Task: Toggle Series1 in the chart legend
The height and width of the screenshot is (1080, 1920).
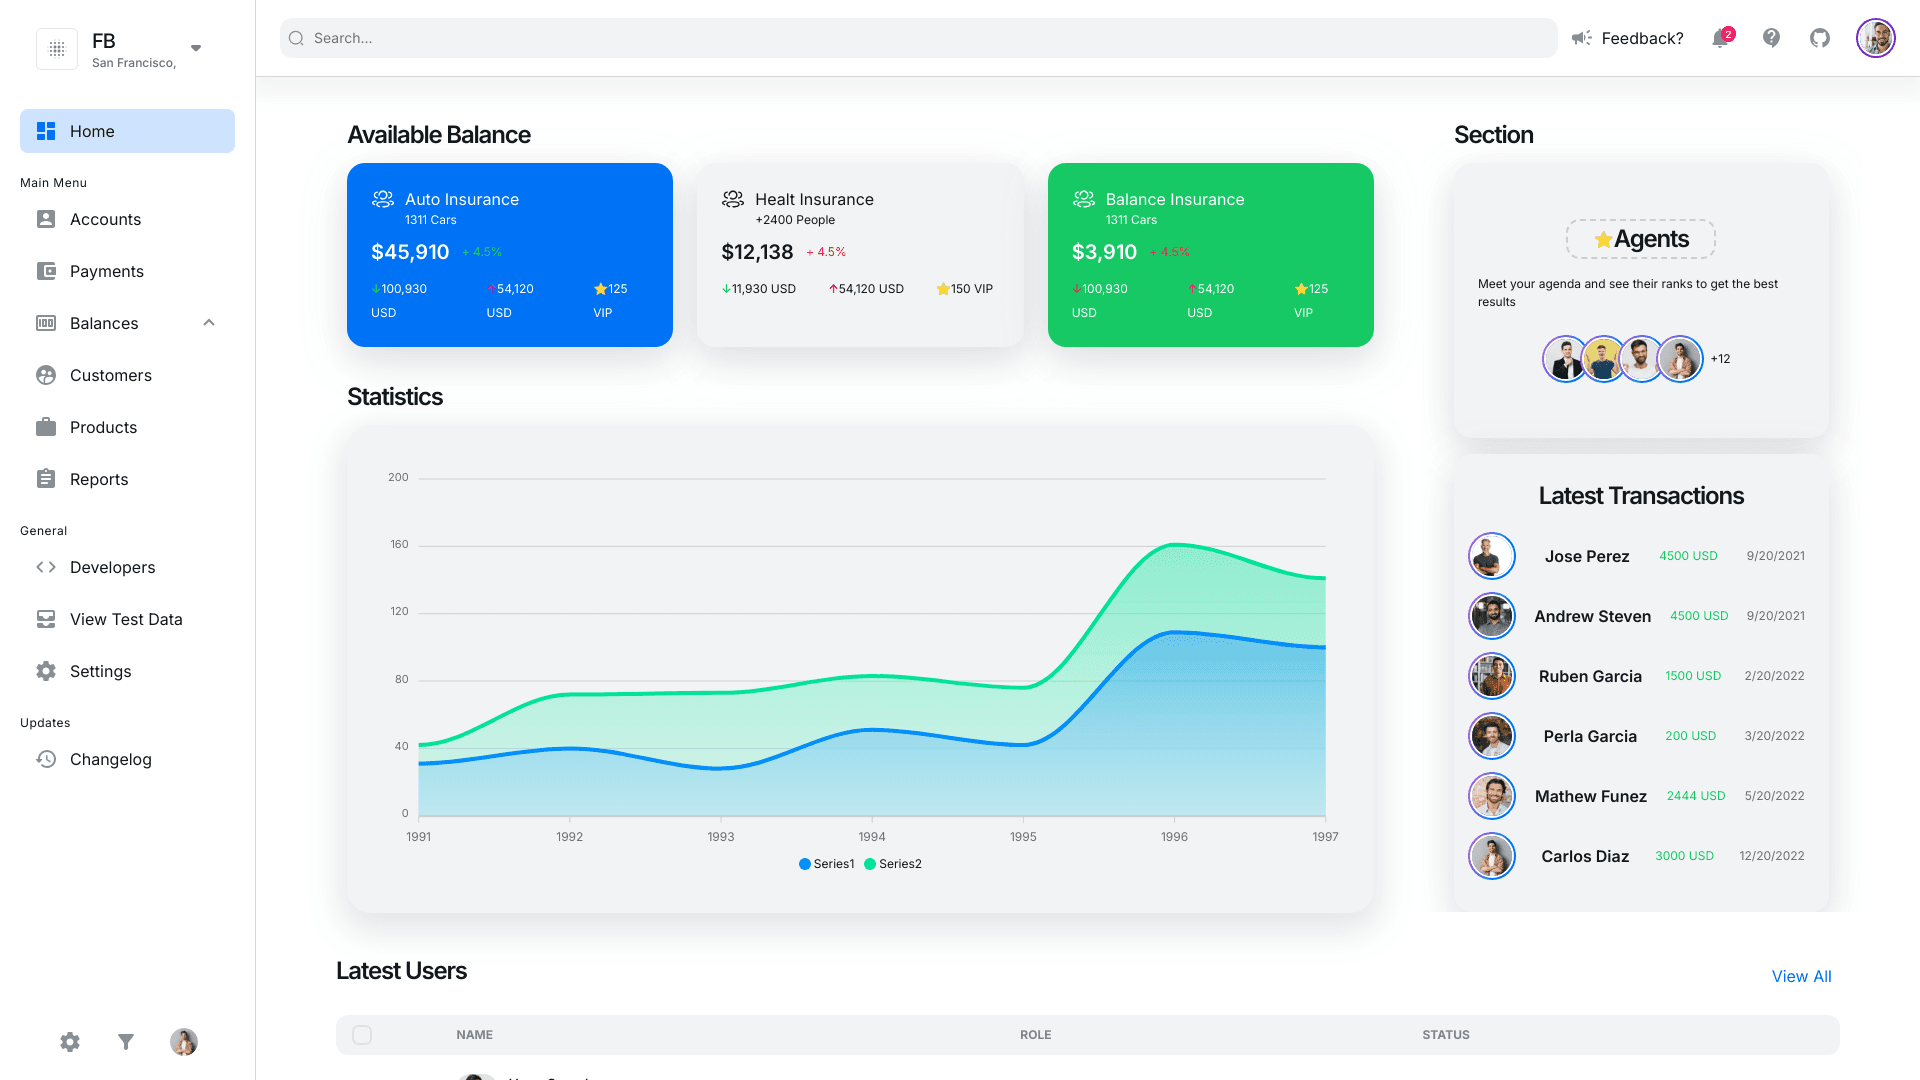Action: (x=827, y=864)
